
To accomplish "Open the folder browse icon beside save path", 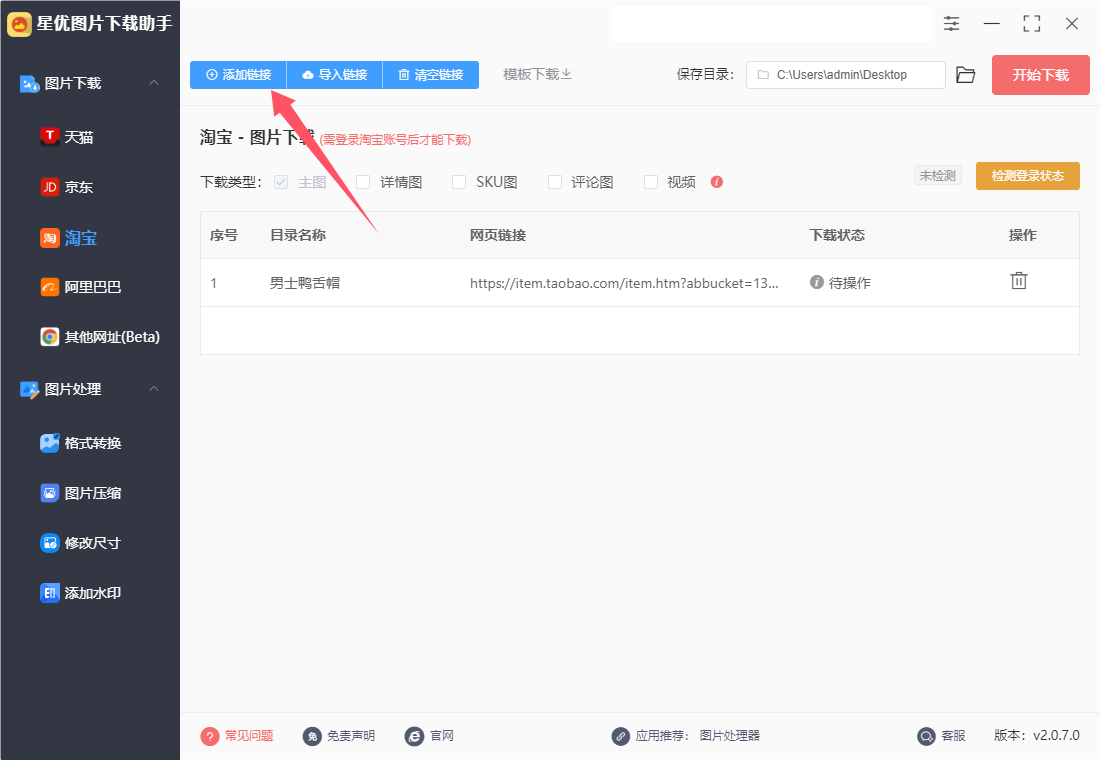I will [x=965, y=75].
